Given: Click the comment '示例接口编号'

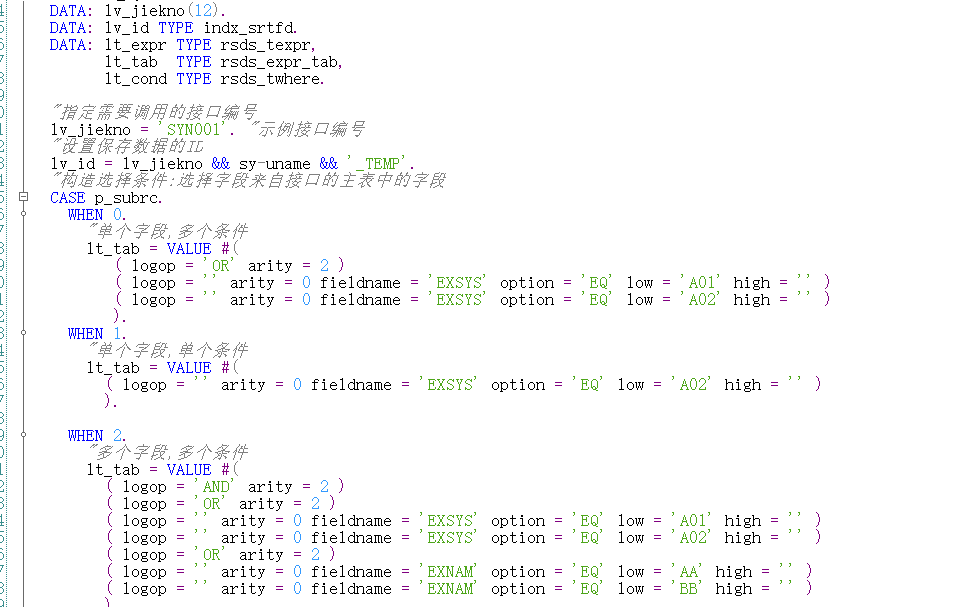Looking at the screenshot, I should pyautogui.click(x=308, y=130).
